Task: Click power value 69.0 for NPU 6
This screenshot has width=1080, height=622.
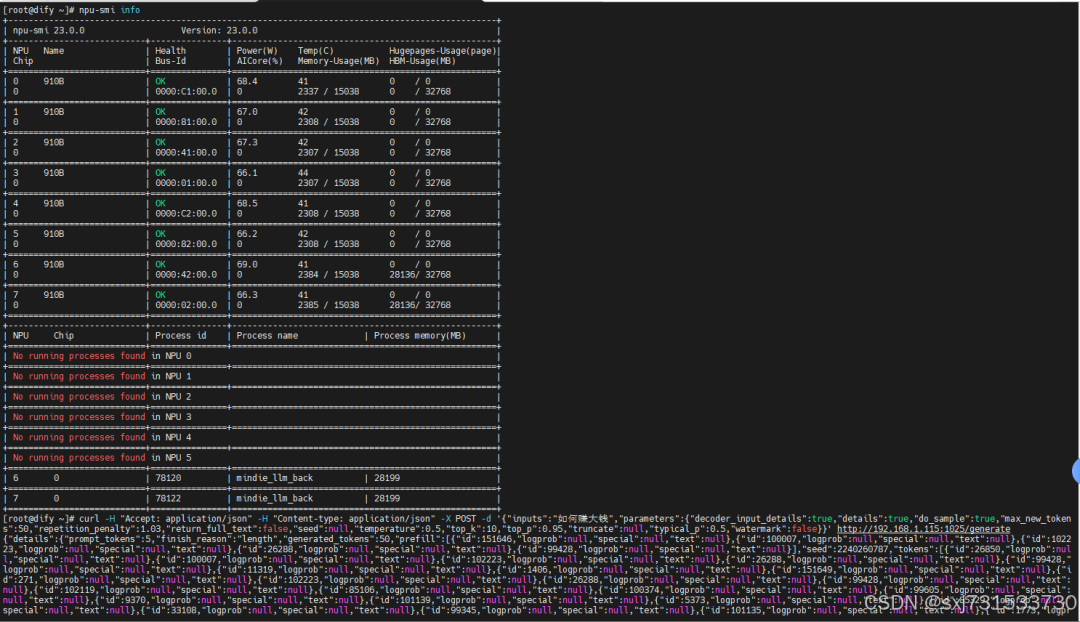Action: pos(247,264)
